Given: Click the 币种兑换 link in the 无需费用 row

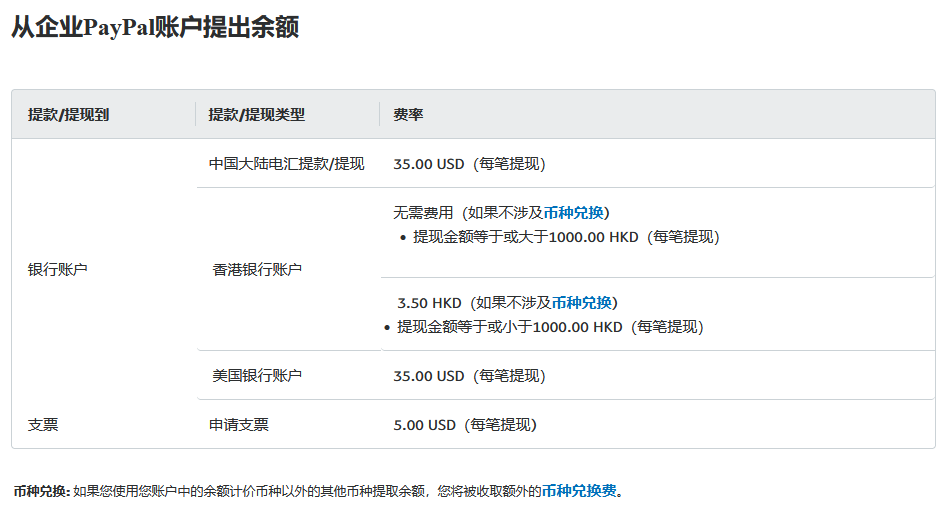Looking at the screenshot, I should click(574, 213).
